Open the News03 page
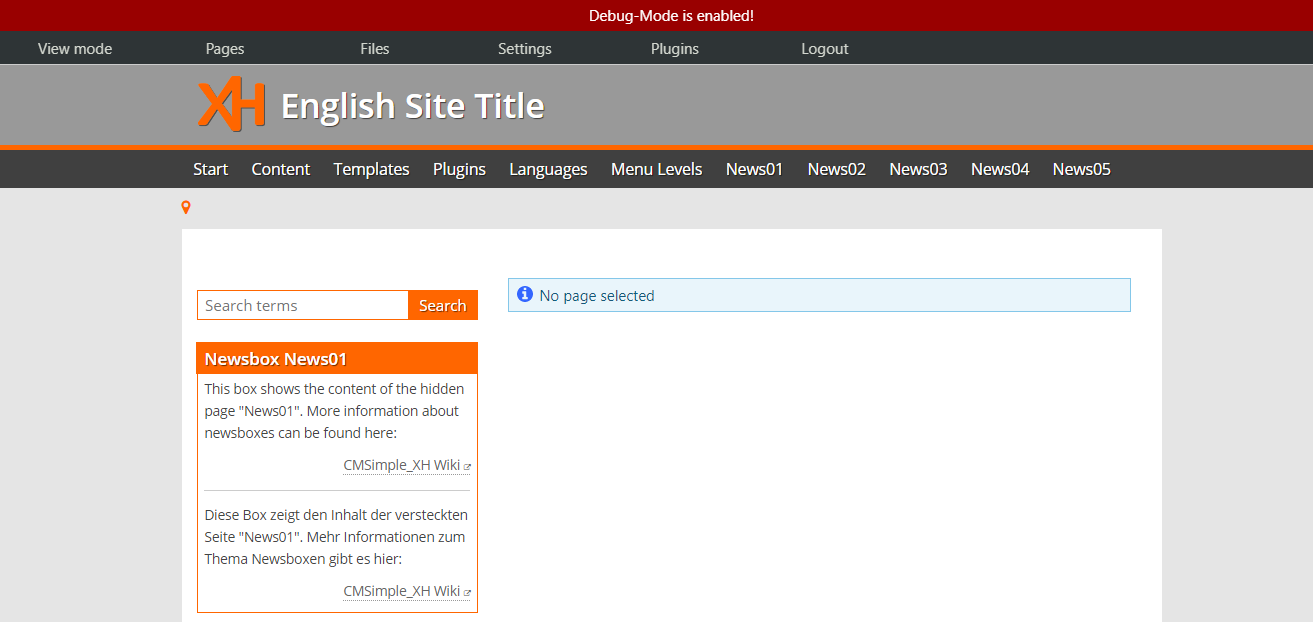The image size is (1313, 622). point(918,169)
